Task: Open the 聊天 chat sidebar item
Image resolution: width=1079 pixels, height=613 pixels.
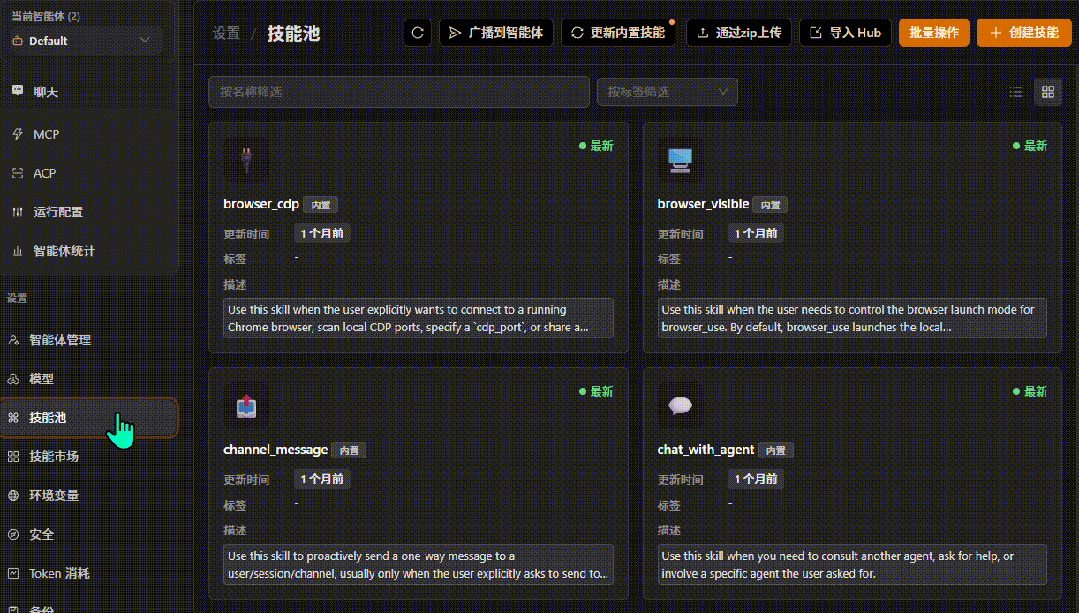Action: point(89,92)
